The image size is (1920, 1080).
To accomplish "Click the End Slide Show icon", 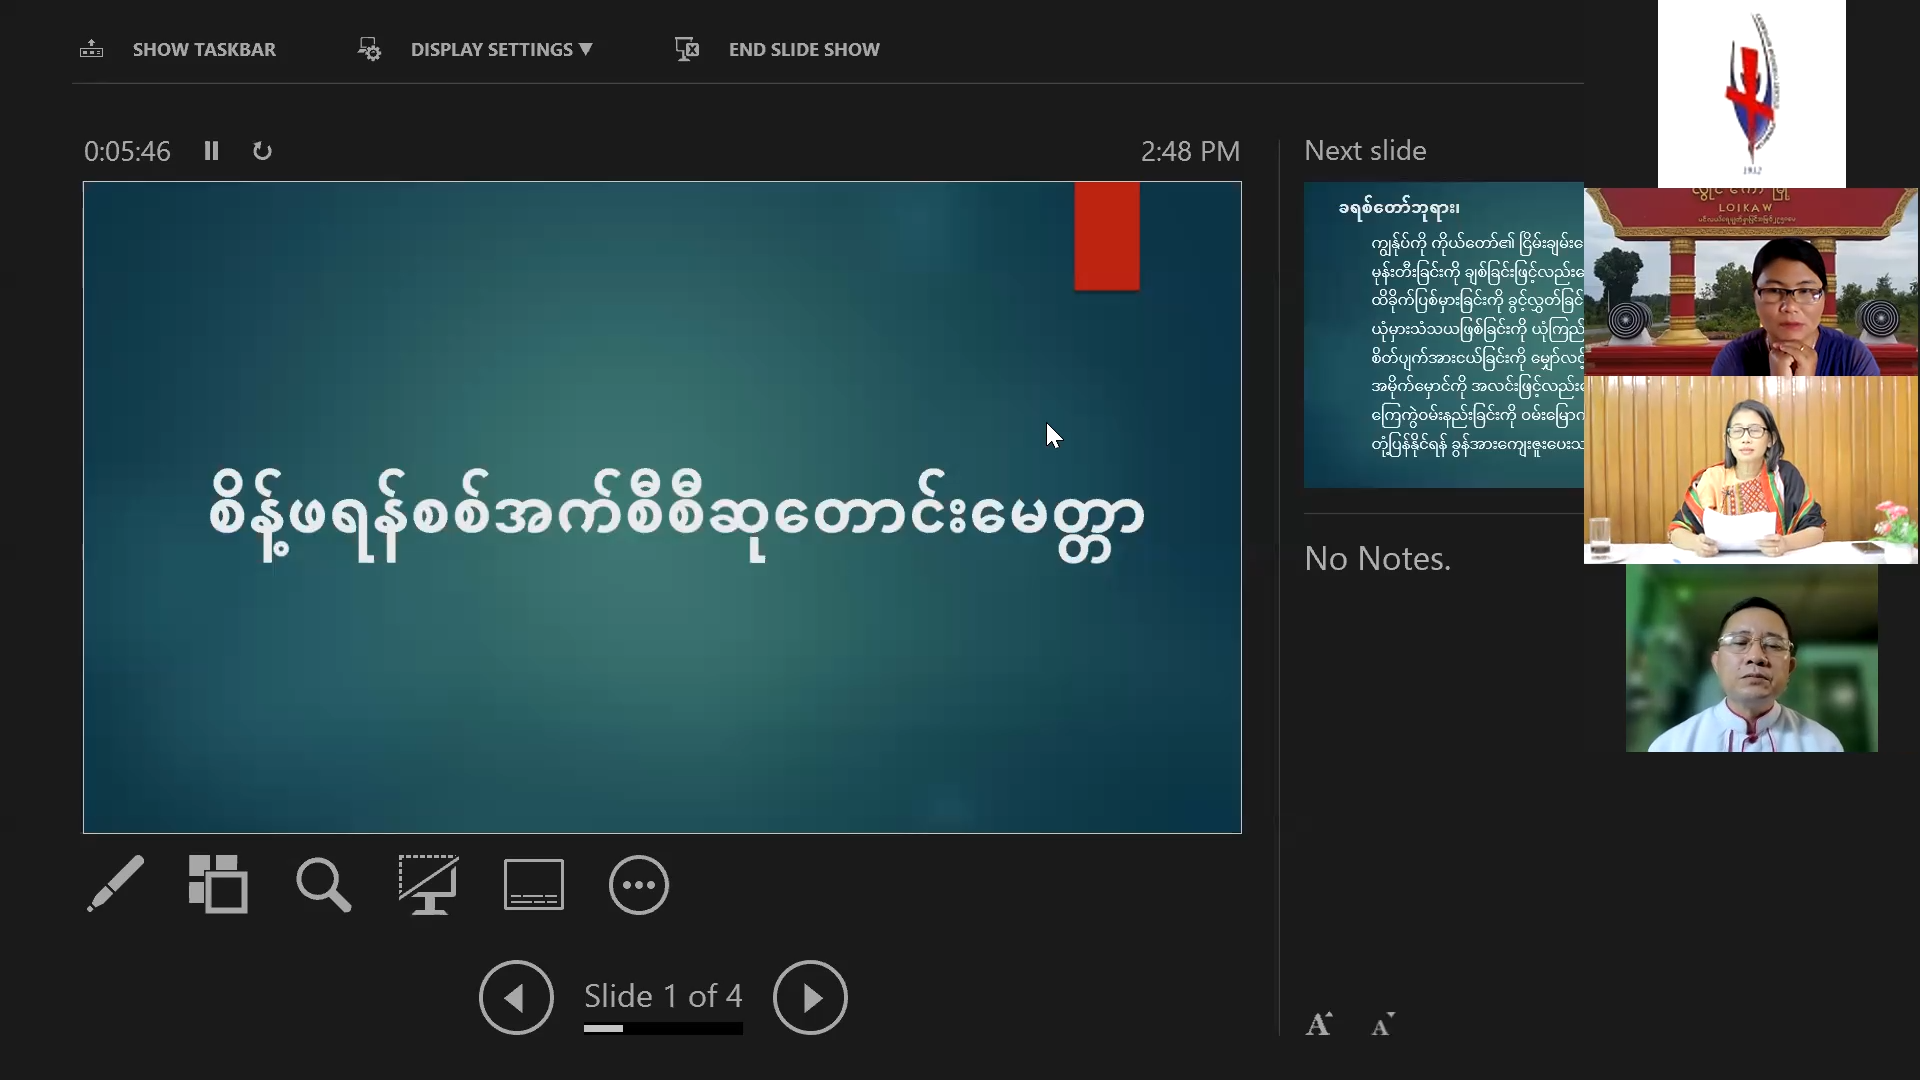I will click(x=687, y=49).
